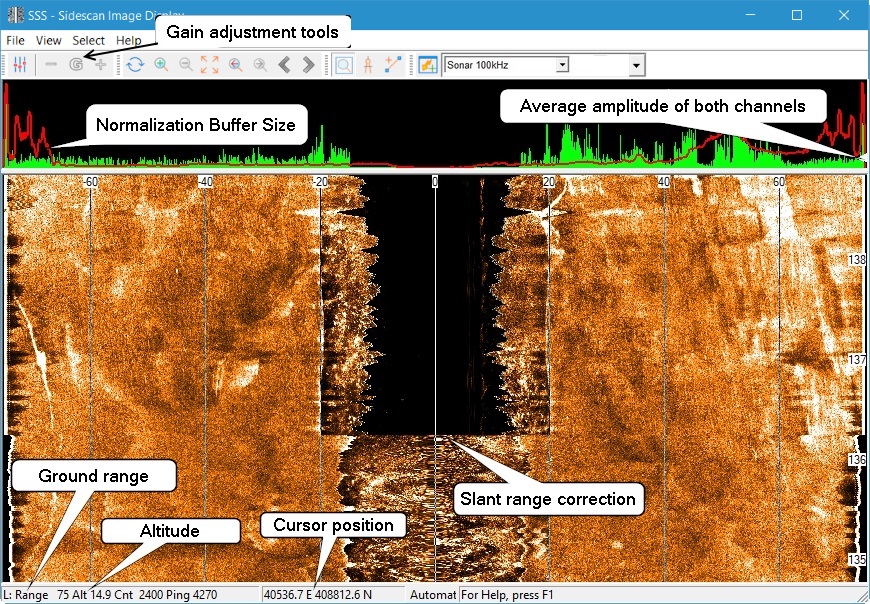Expand the empty second toolbar dropdown

coord(636,66)
